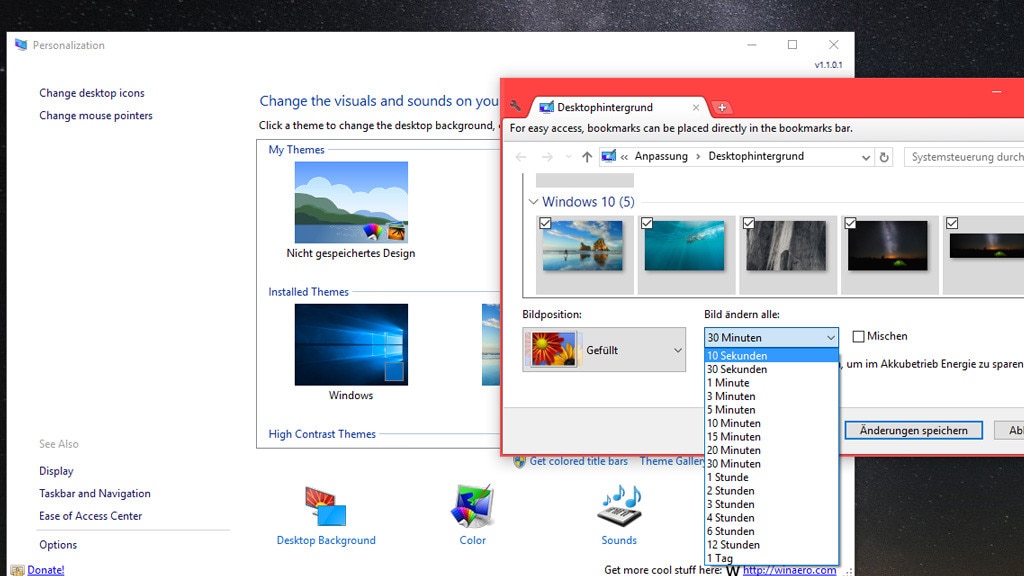
Task: Collapse the Windows 10 (5) group
Action: (x=533, y=201)
